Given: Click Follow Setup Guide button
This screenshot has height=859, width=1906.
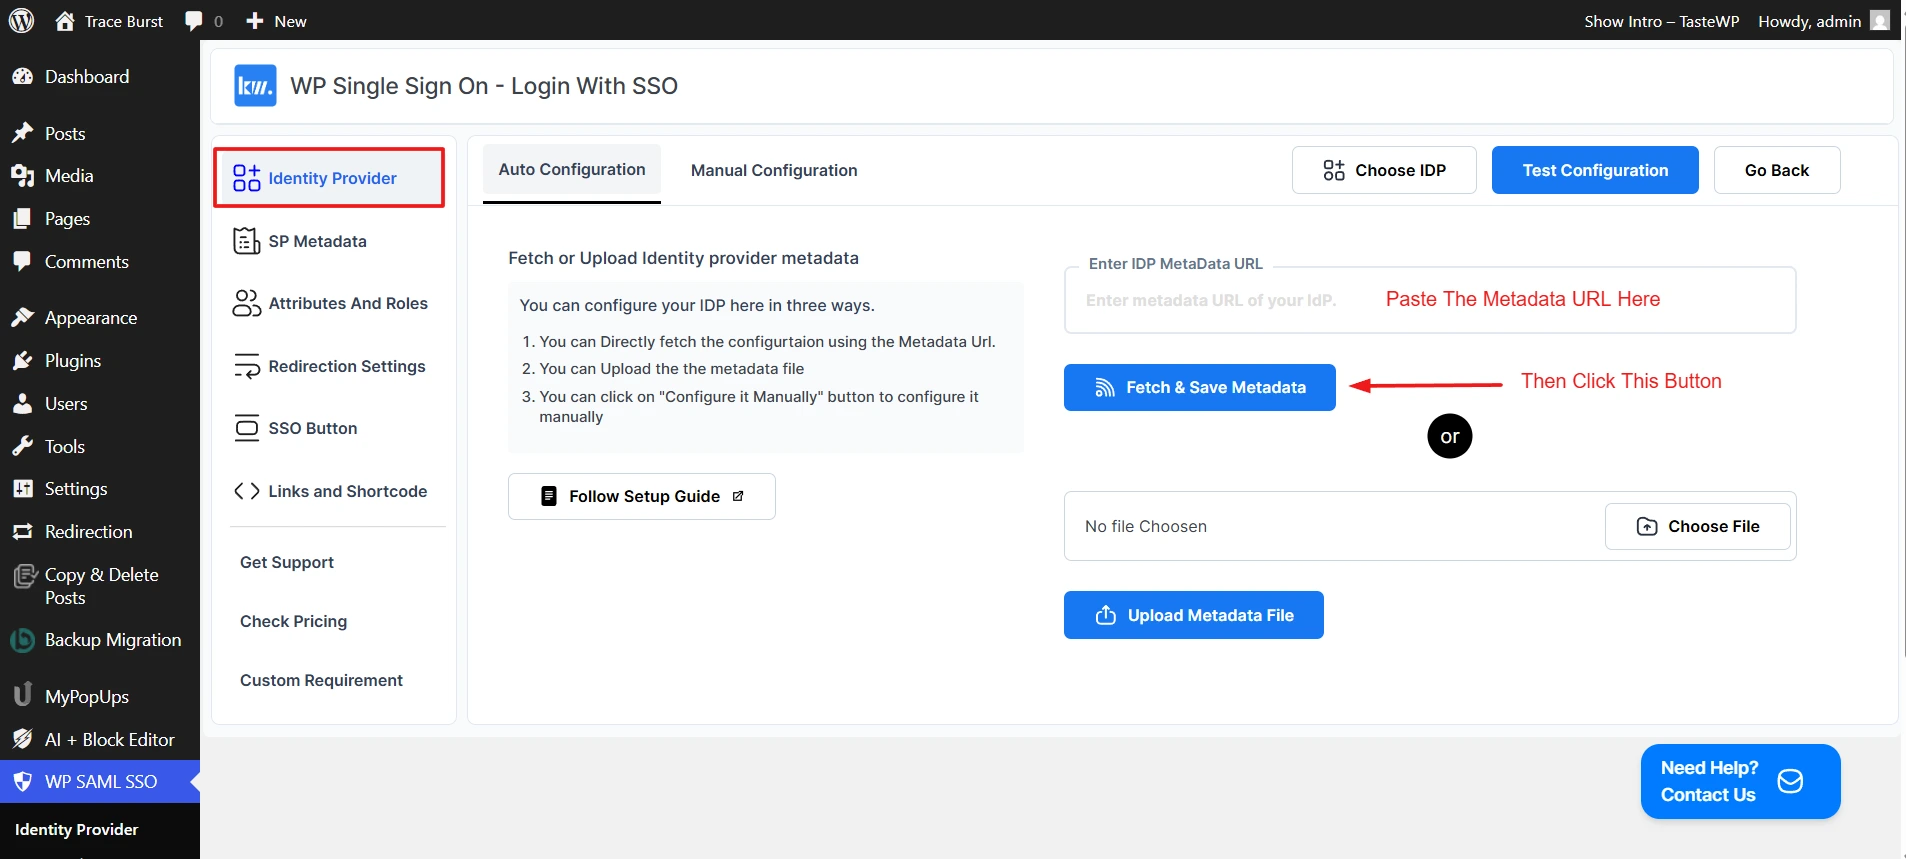Looking at the screenshot, I should coord(642,496).
